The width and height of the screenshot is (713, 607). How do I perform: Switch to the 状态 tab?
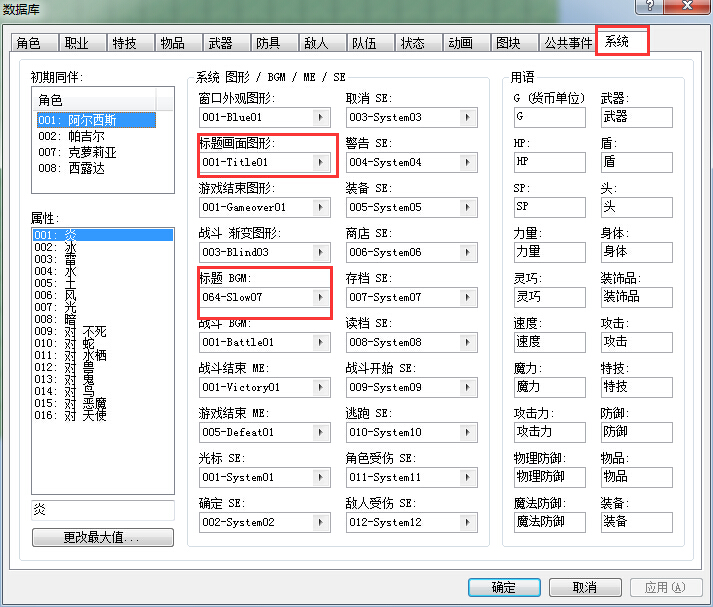419,43
